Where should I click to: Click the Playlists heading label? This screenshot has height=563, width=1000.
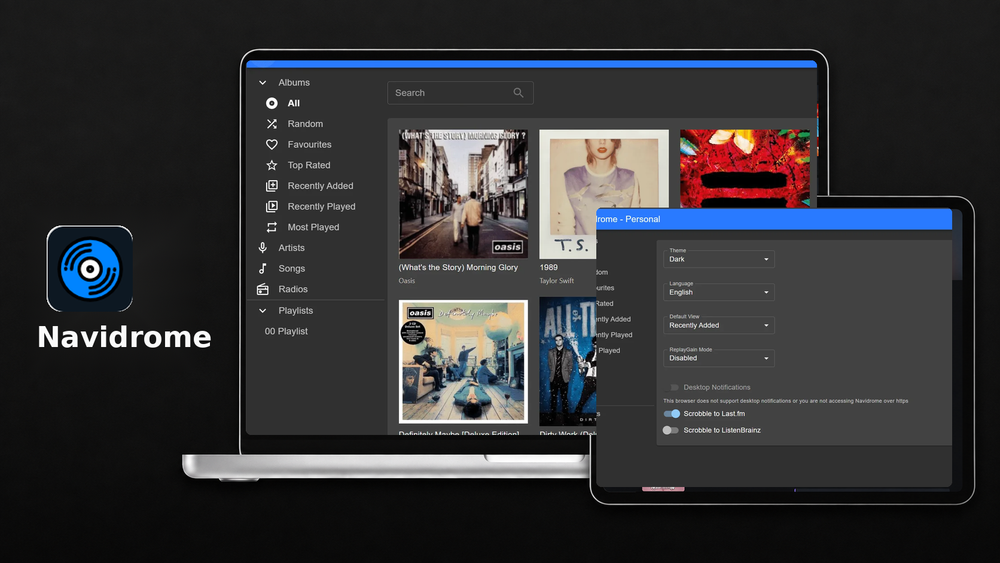pyautogui.click(x=295, y=311)
